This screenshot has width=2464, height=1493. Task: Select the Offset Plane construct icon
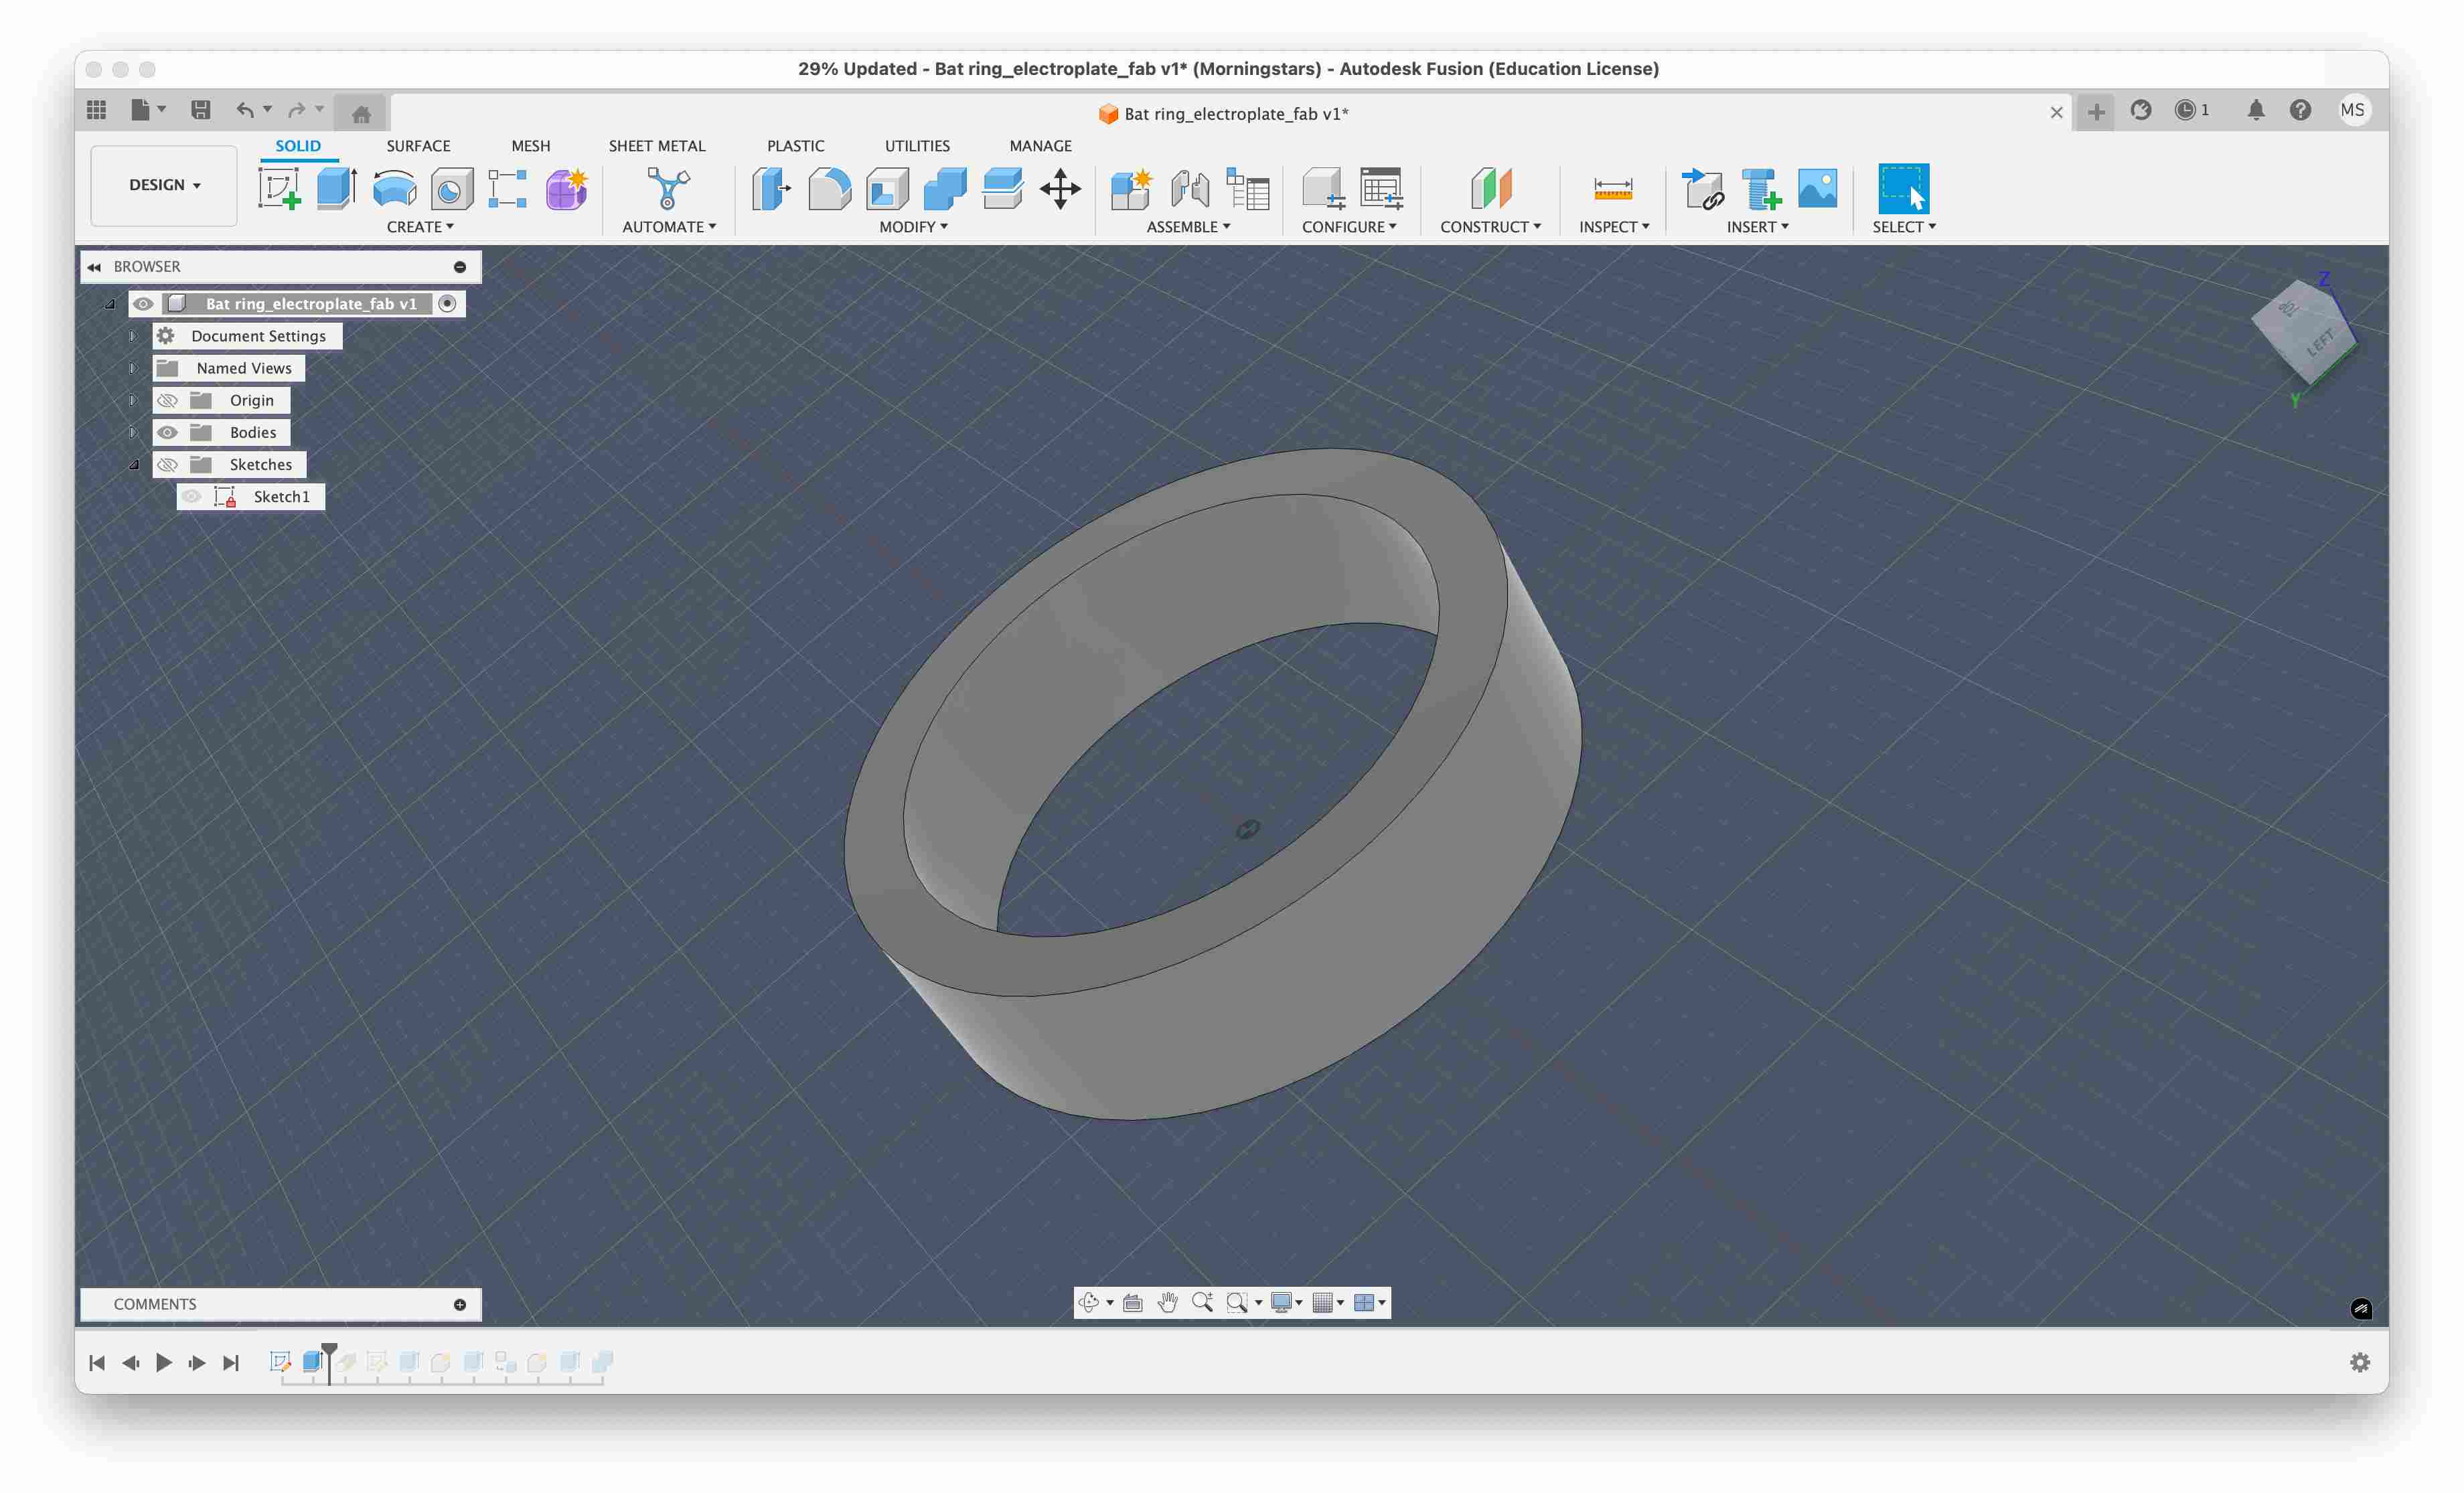1490,188
